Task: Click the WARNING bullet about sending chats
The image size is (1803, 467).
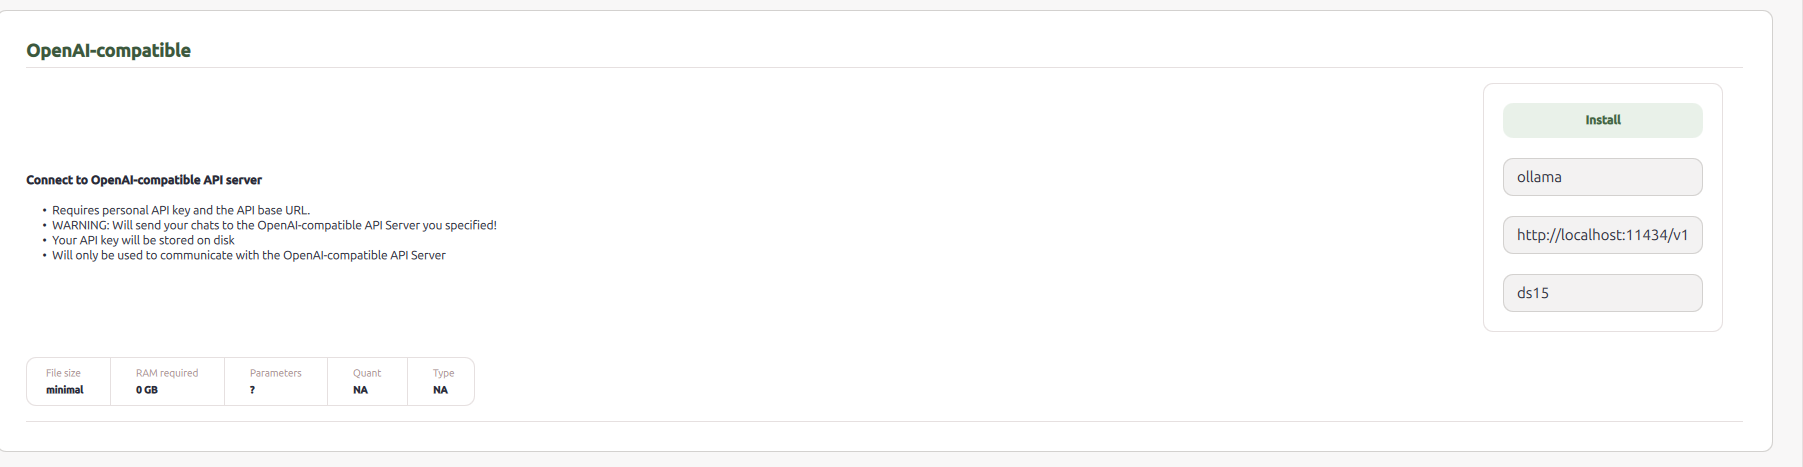Action: 274,225
